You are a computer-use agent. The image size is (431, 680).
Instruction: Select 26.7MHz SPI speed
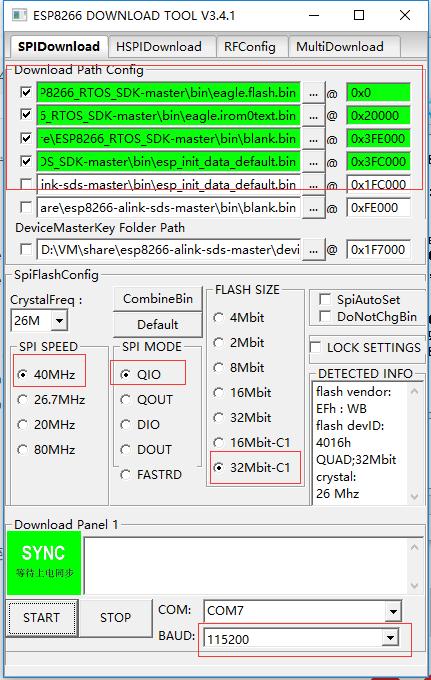51,399
